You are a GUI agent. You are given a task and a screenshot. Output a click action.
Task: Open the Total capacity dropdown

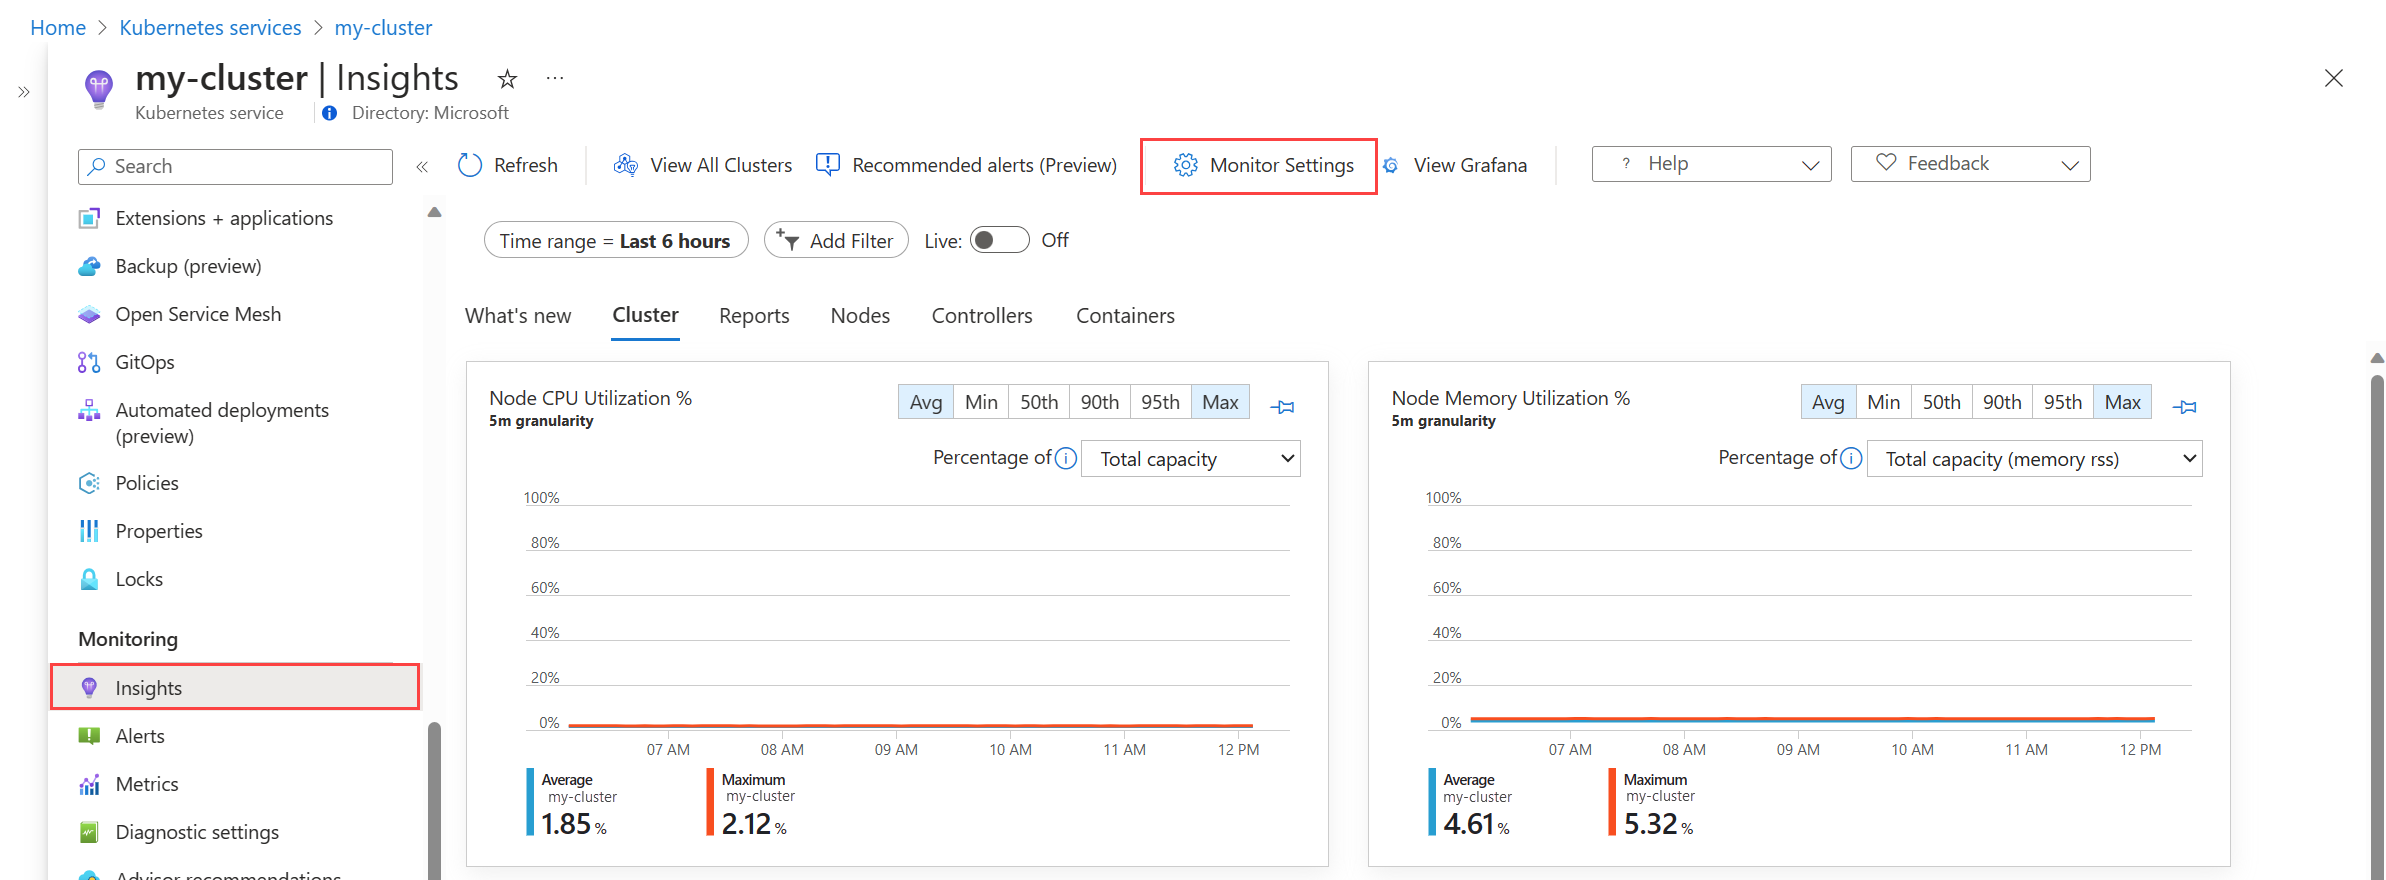(1190, 459)
